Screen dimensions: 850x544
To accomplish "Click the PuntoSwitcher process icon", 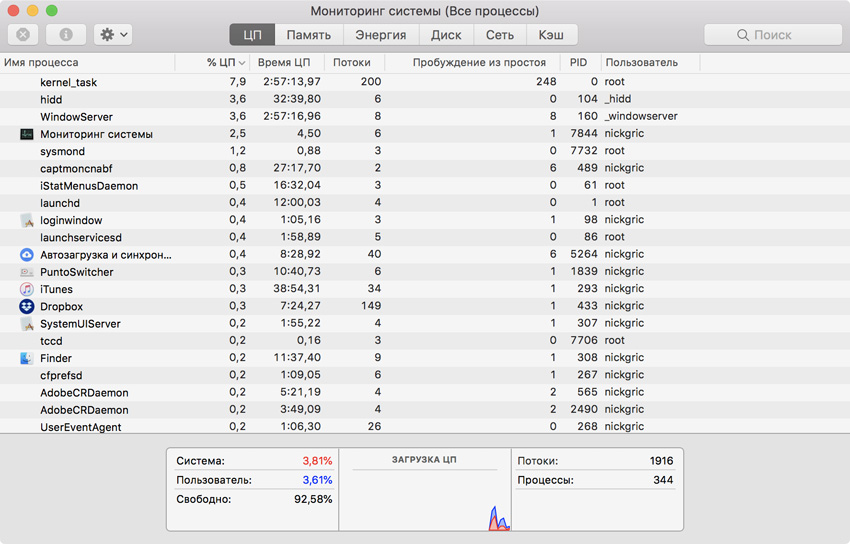I will tap(27, 272).
